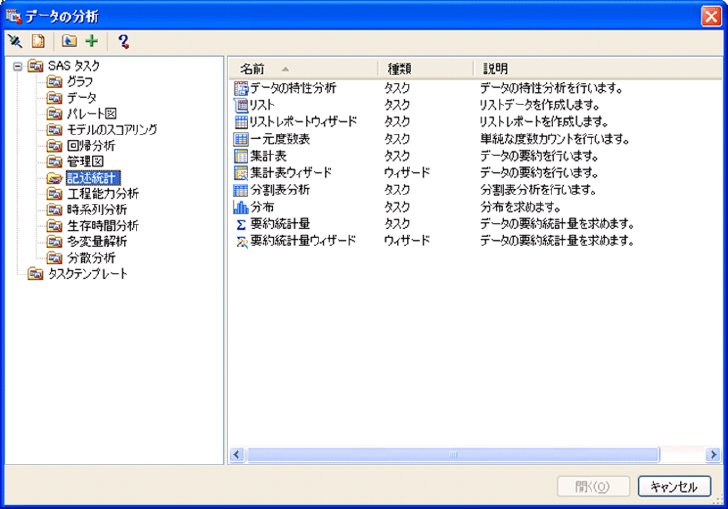This screenshot has width=728, height=509.
Task: Click the first toolbar icon with the pin
Action: pos(15,41)
